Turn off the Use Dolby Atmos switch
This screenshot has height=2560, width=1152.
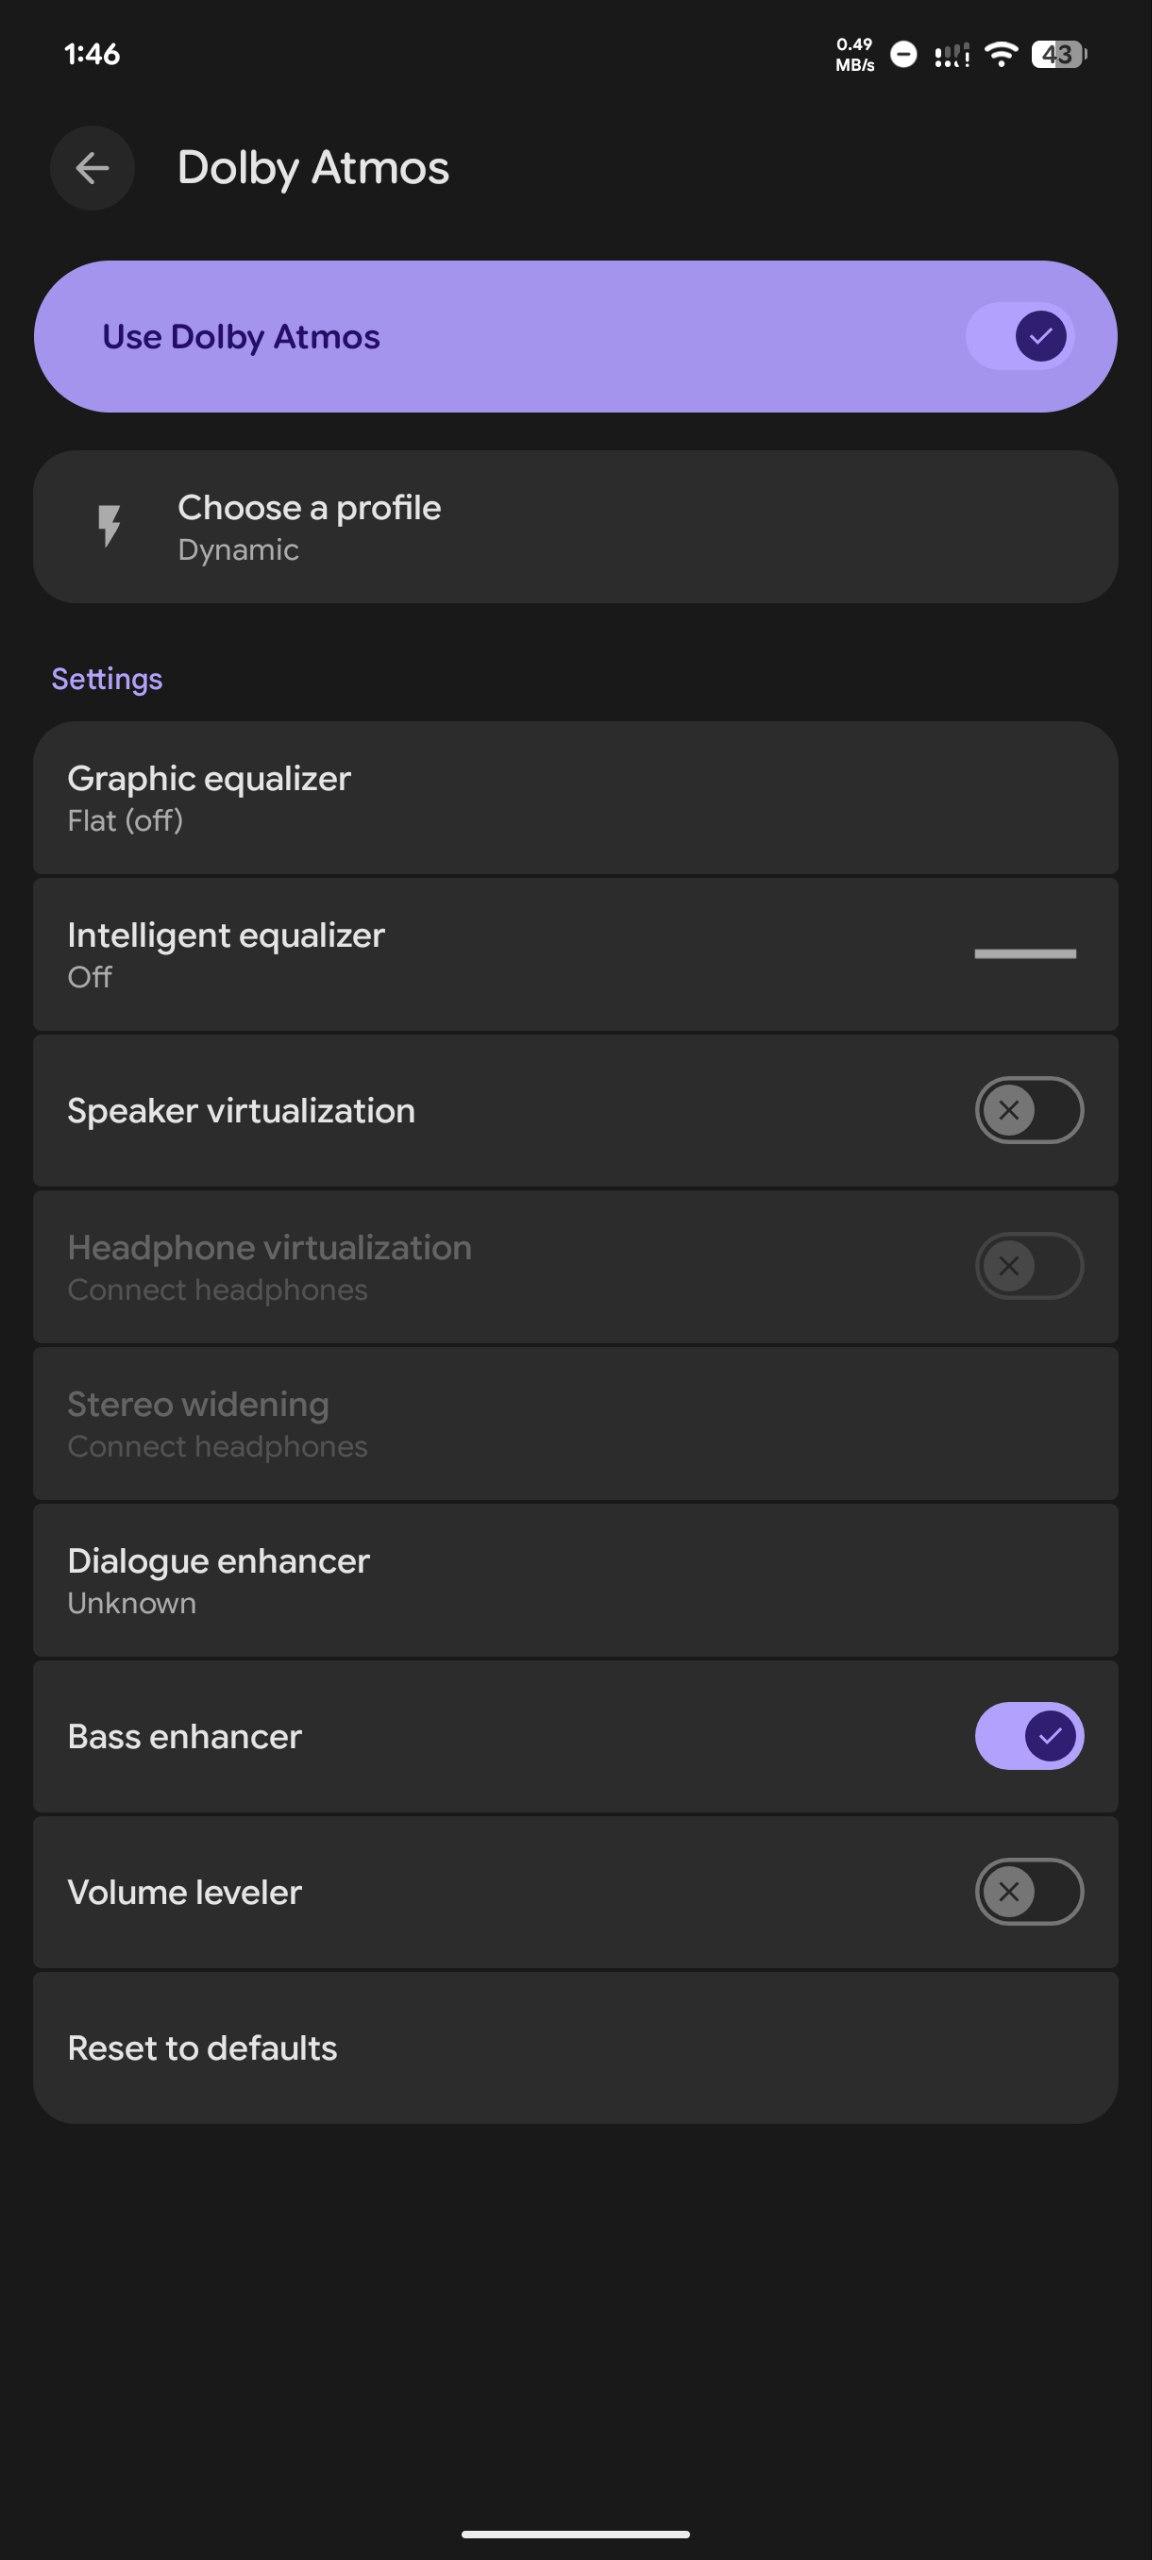pyautogui.click(x=1020, y=336)
